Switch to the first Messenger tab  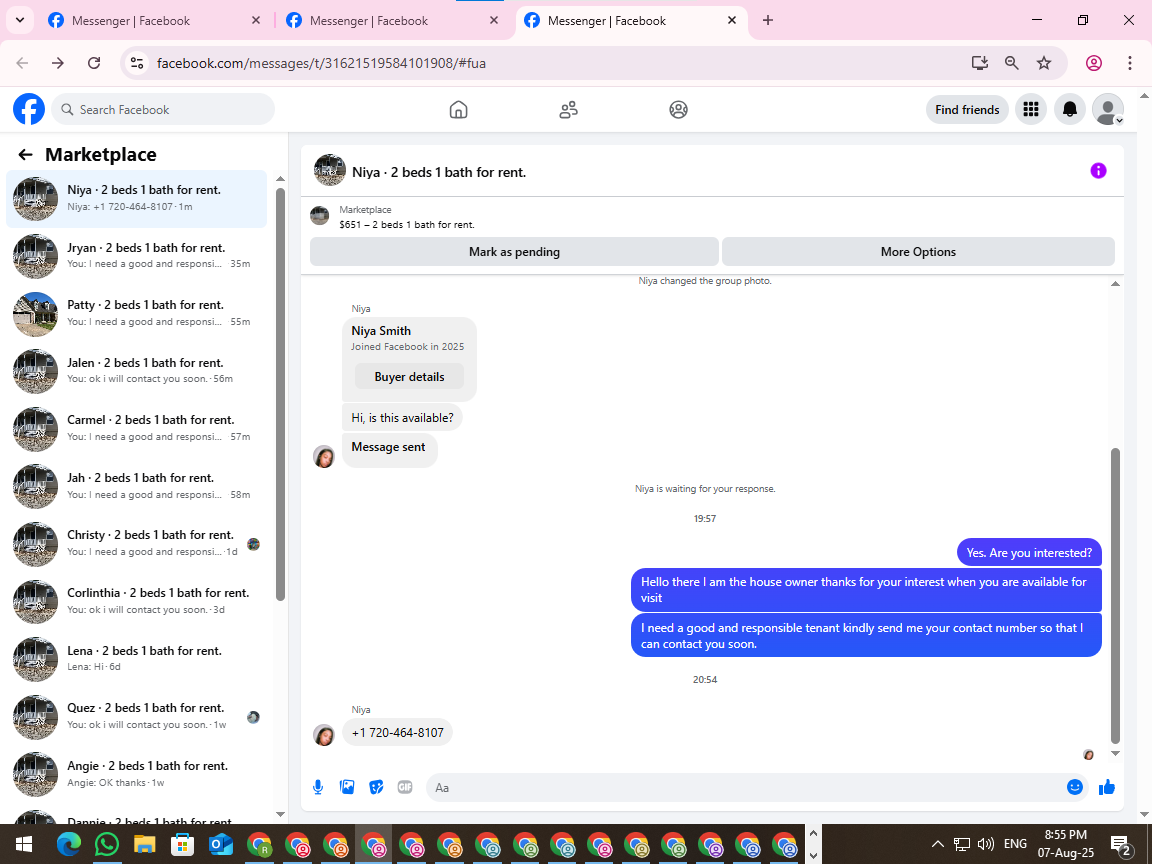pos(155,21)
